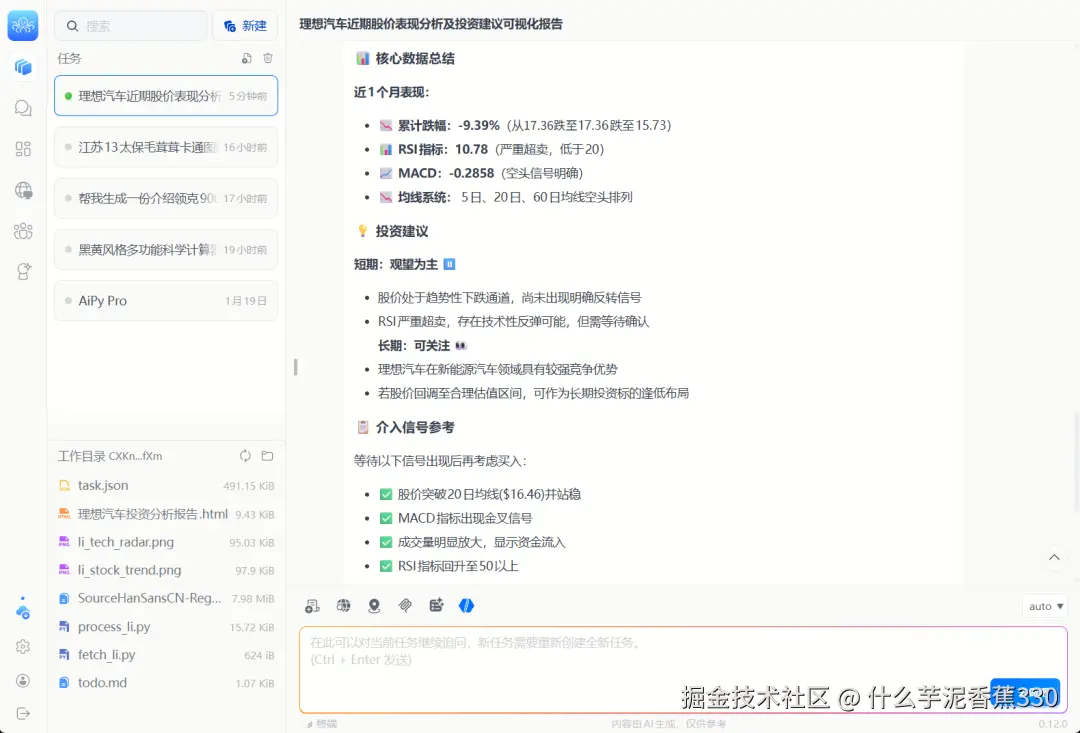The image size is (1080, 733).
Task: Collapse the report panel with the chevron
Action: pyautogui.click(x=1054, y=557)
